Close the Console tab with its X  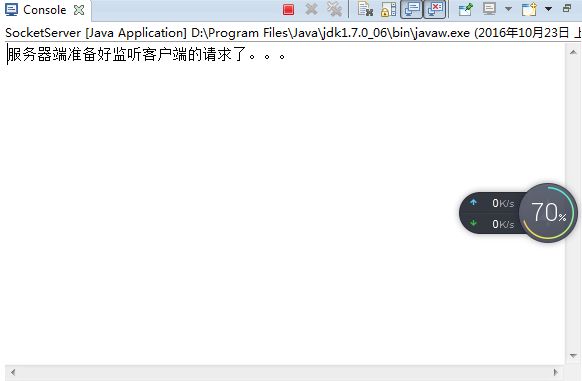[79, 10]
